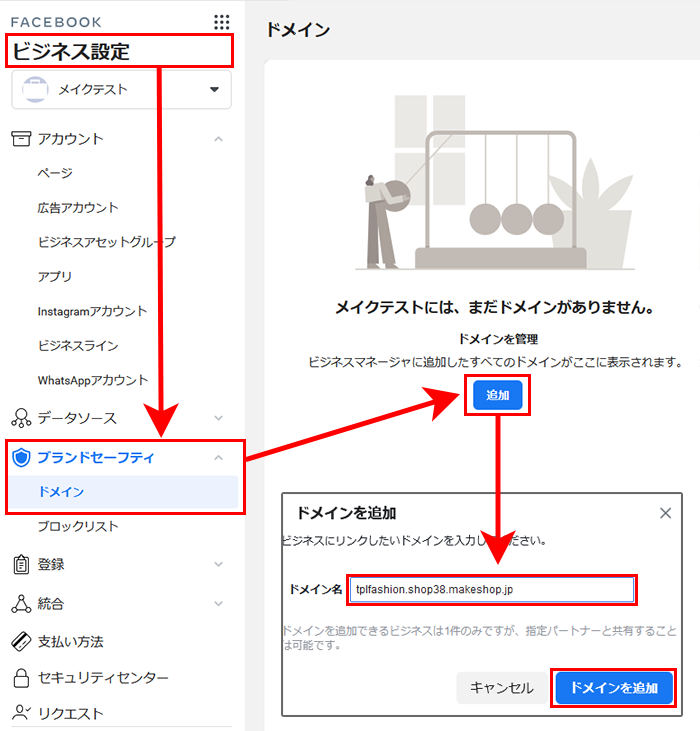Open ブロックリスト in sidebar
Screen dimensions: 700x731
click(x=78, y=526)
